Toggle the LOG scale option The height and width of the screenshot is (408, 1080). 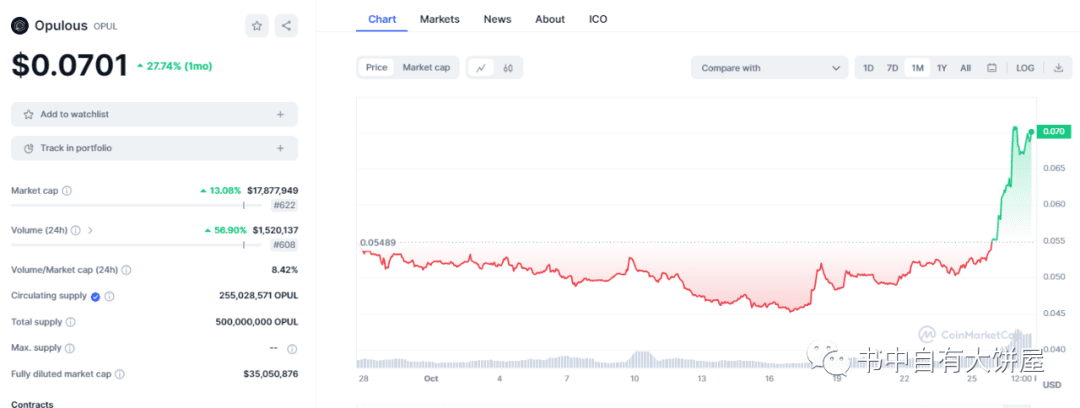(x=1025, y=68)
